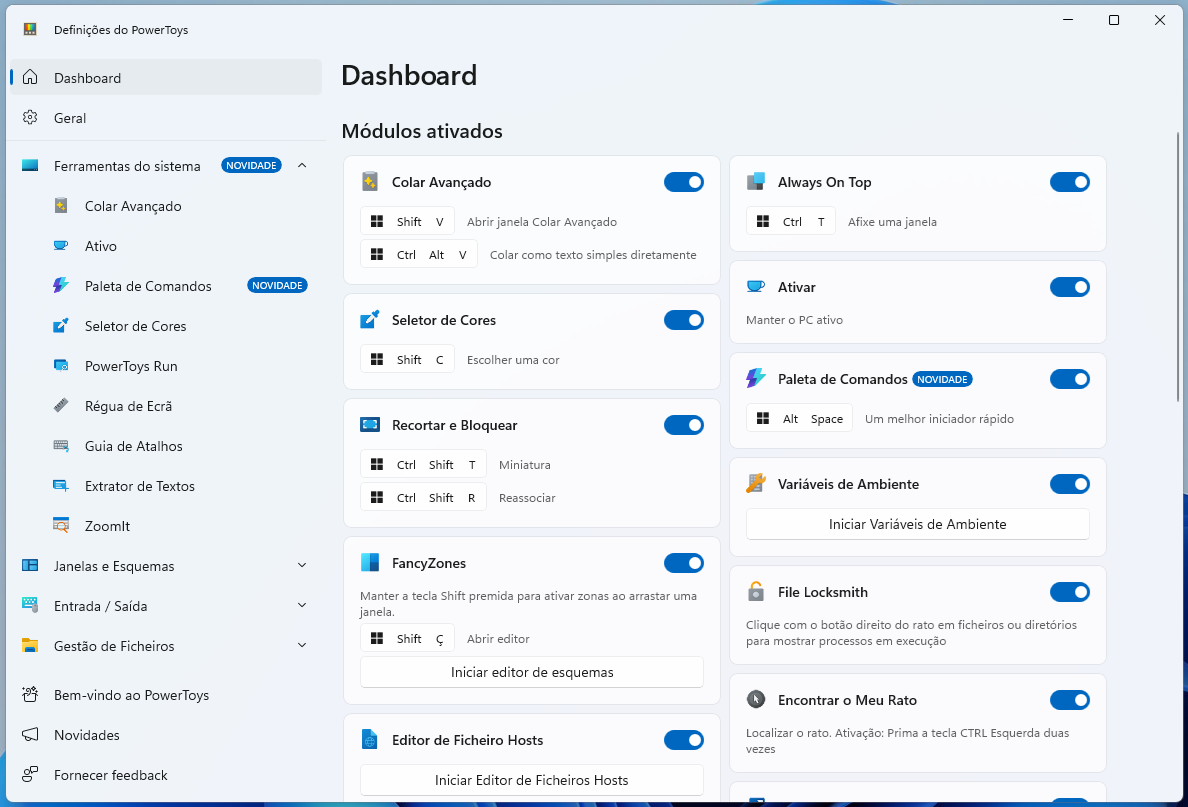Expand the Entrada / Saída chevron
Image resolution: width=1188 pixels, height=807 pixels.
(302, 605)
